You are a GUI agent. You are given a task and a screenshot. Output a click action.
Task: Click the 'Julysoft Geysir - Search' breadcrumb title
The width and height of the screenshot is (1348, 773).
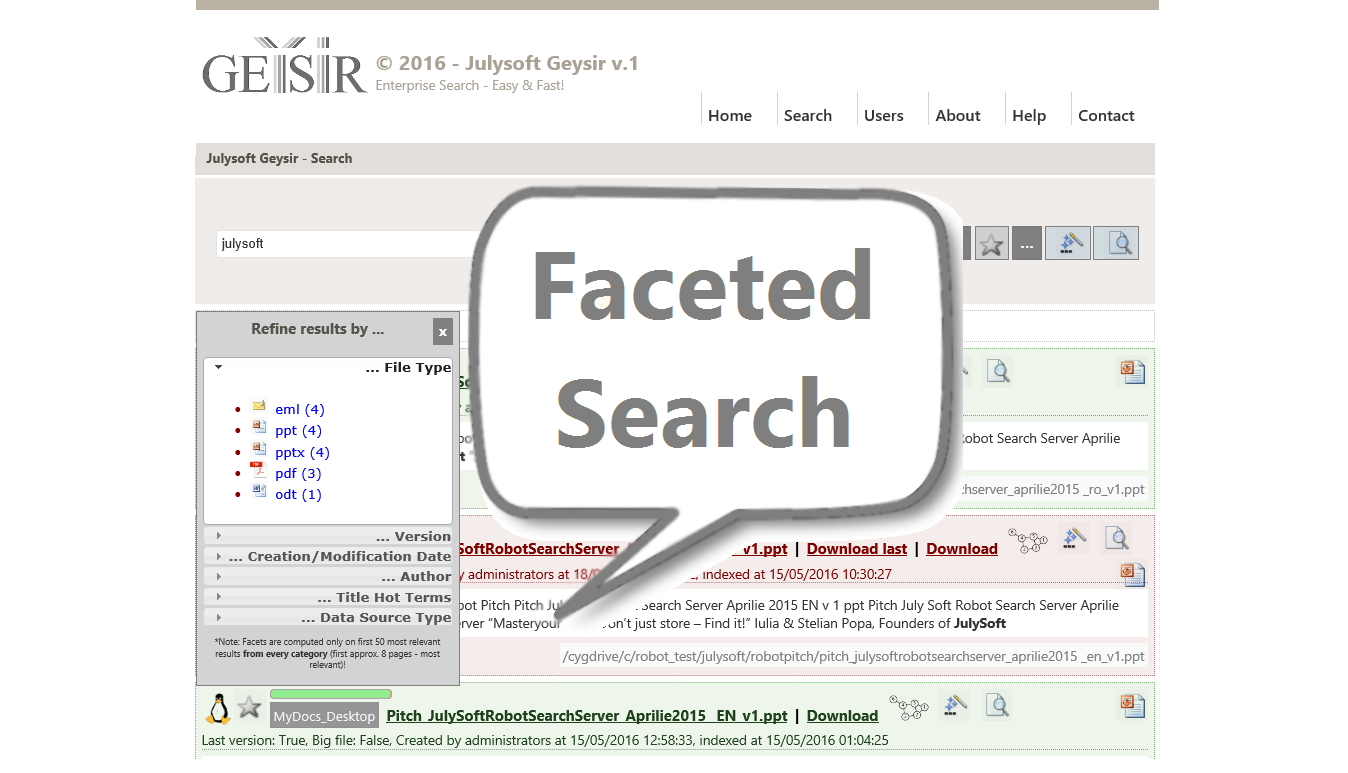pos(279,158)
